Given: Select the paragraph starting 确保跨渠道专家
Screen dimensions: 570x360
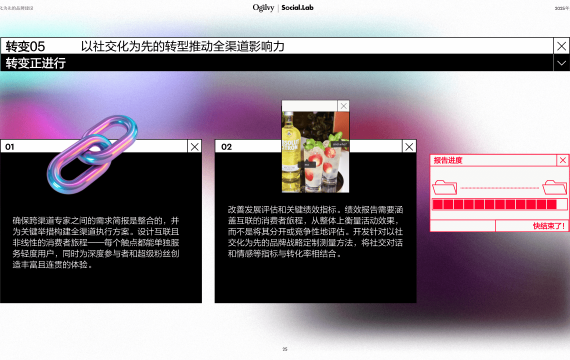Looking at the screenshot, I should click(96, 243).
